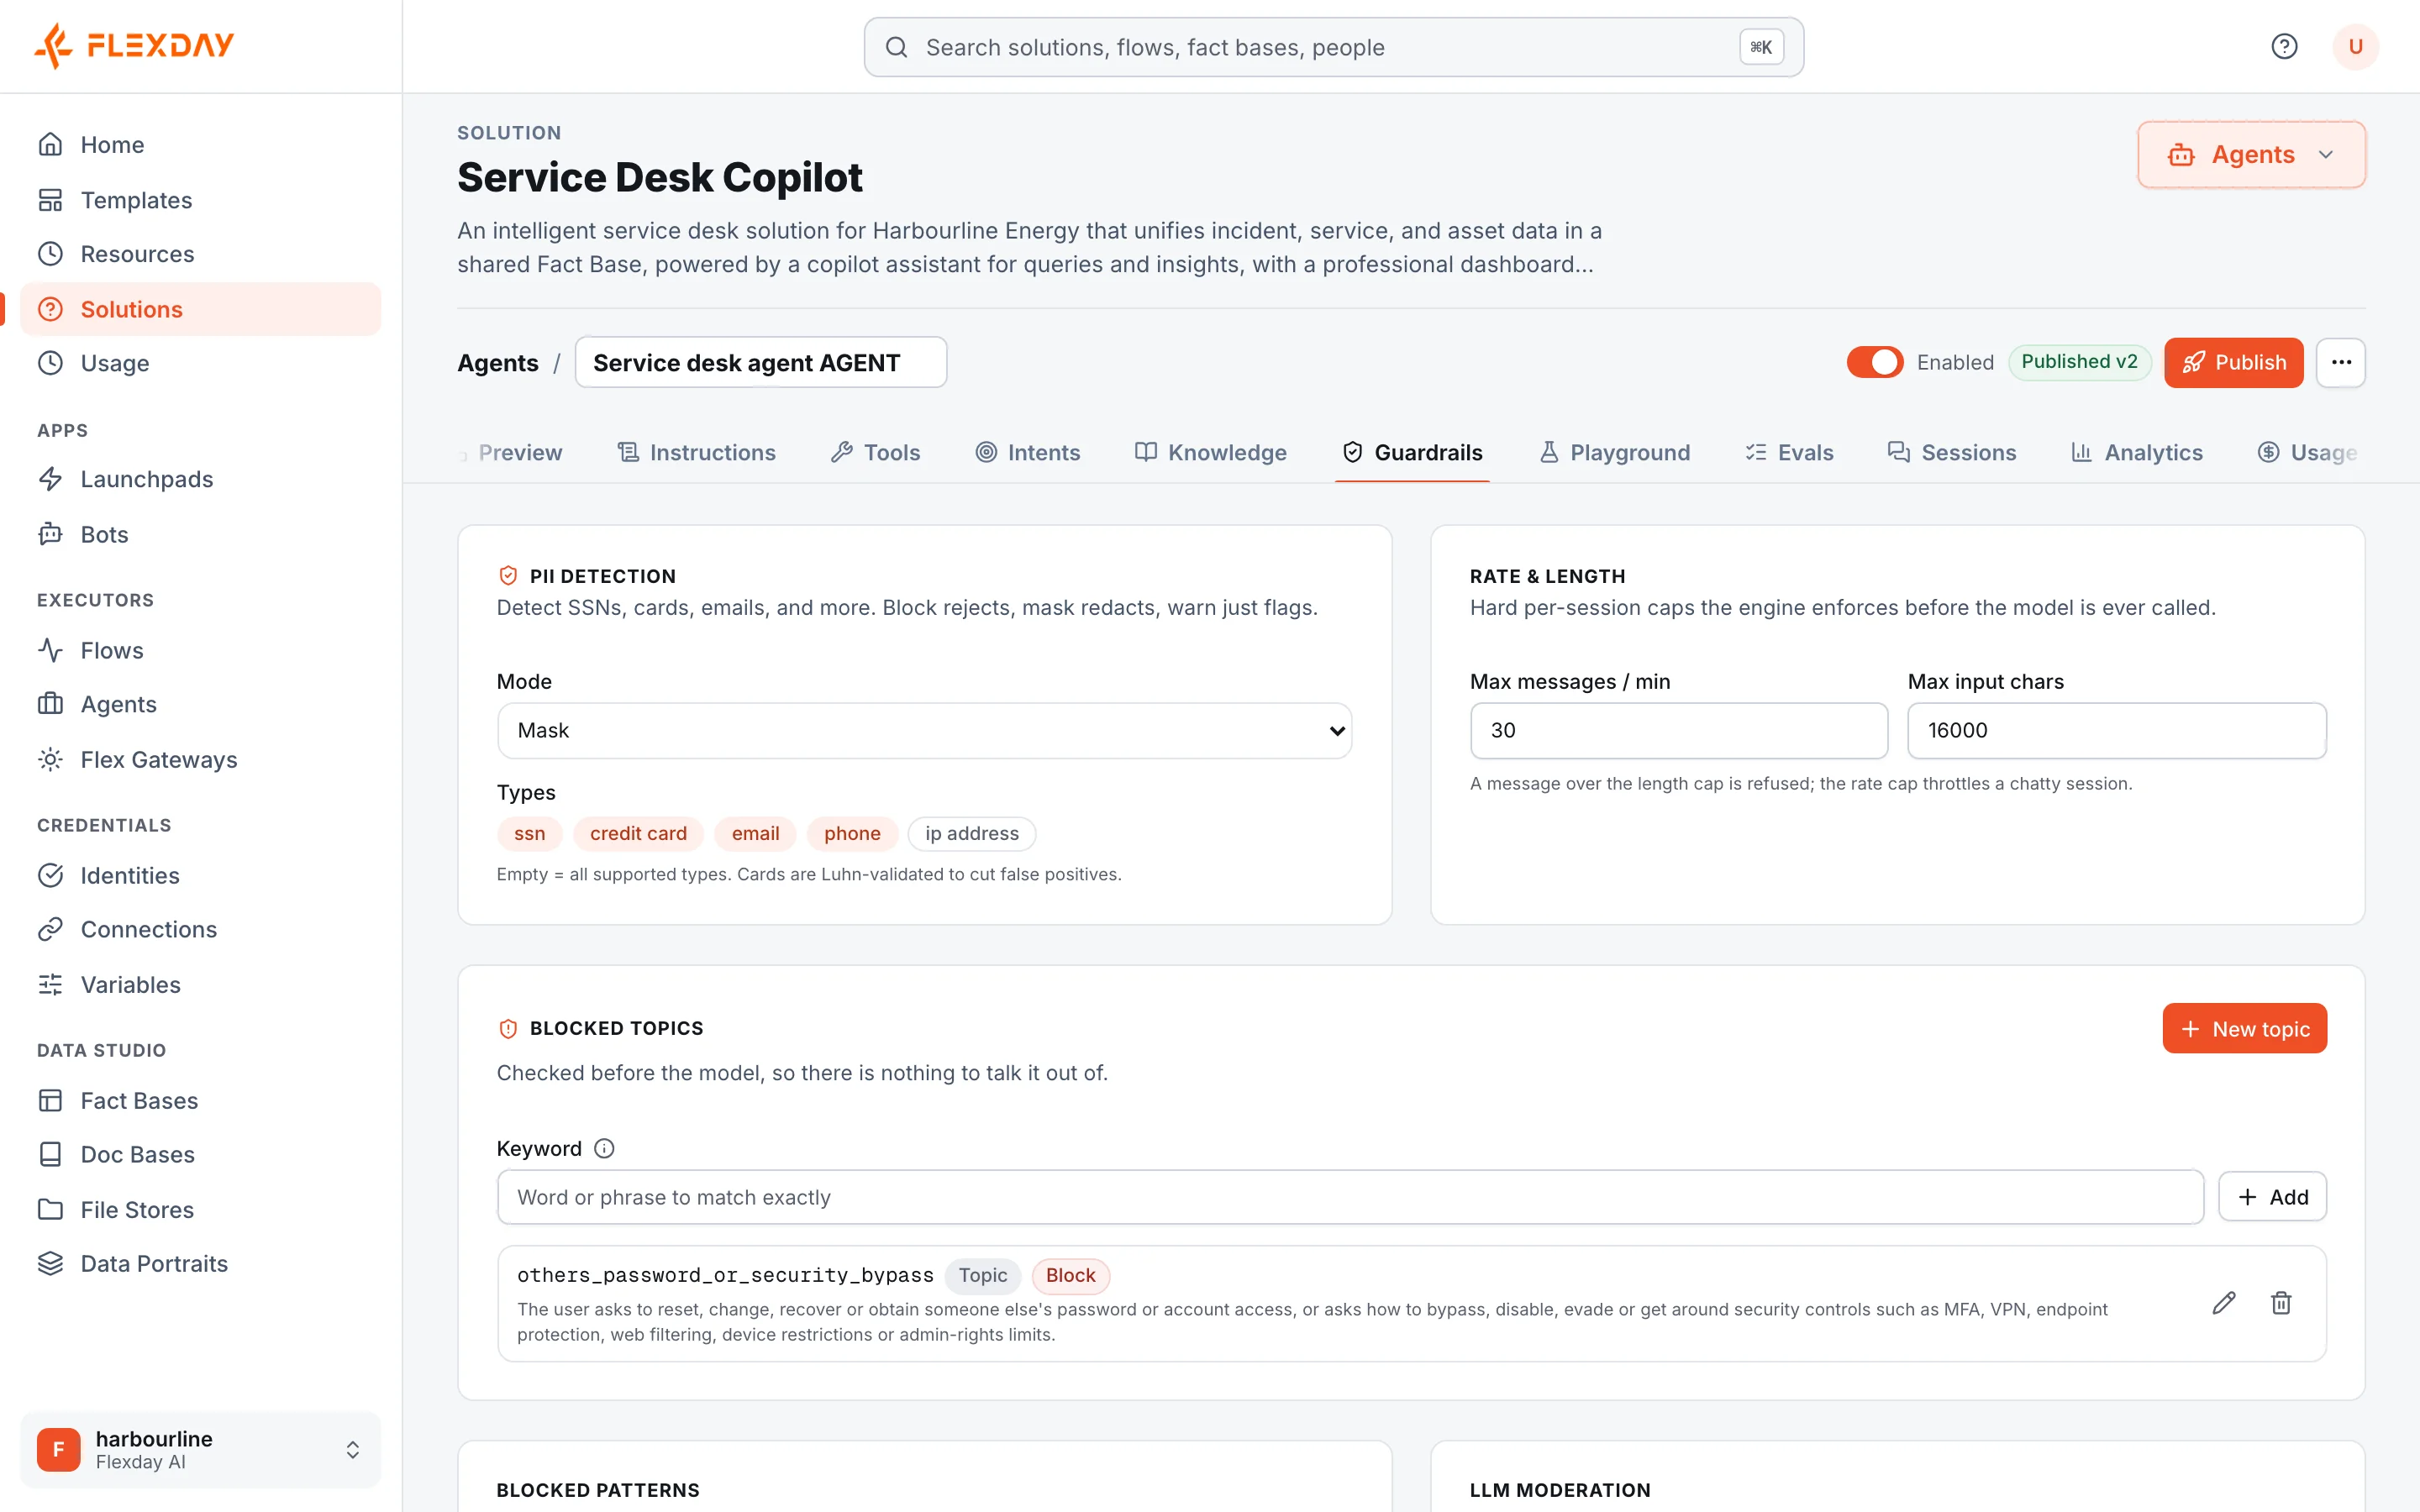
Task: Click the search magnifier icon
Action: pyautogui.click(x=897, y=47)
